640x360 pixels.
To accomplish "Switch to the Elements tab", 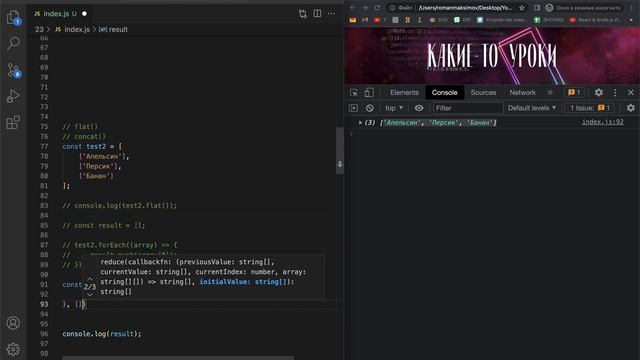I will tap(404, 93).
